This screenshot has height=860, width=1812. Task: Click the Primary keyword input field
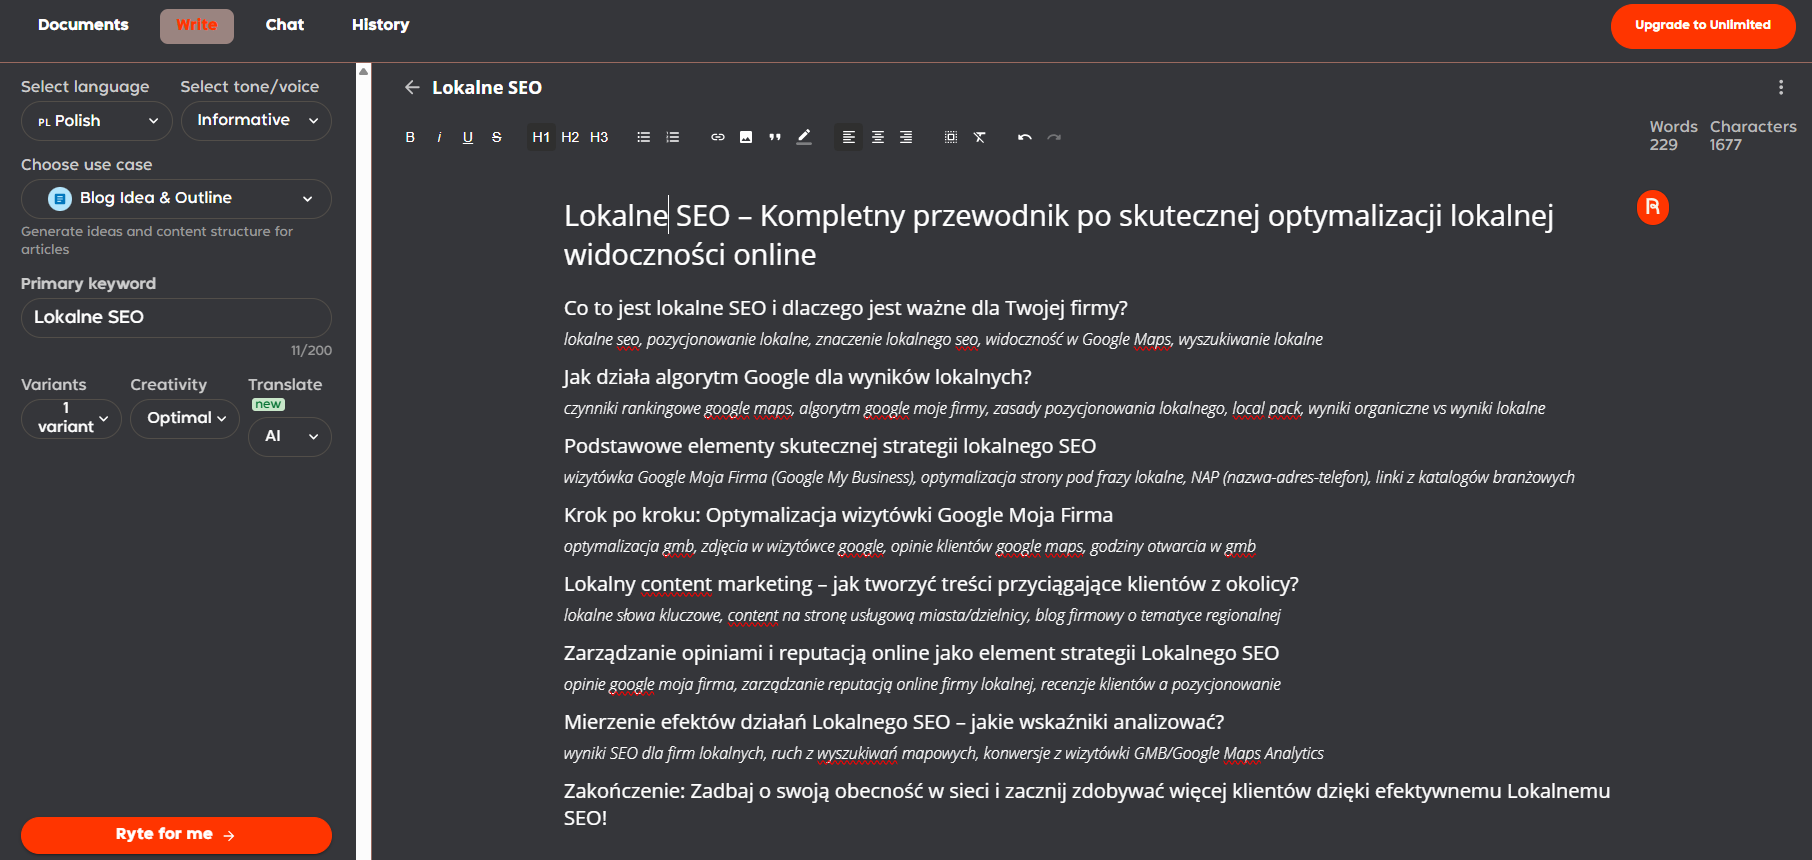click(176, 317)
